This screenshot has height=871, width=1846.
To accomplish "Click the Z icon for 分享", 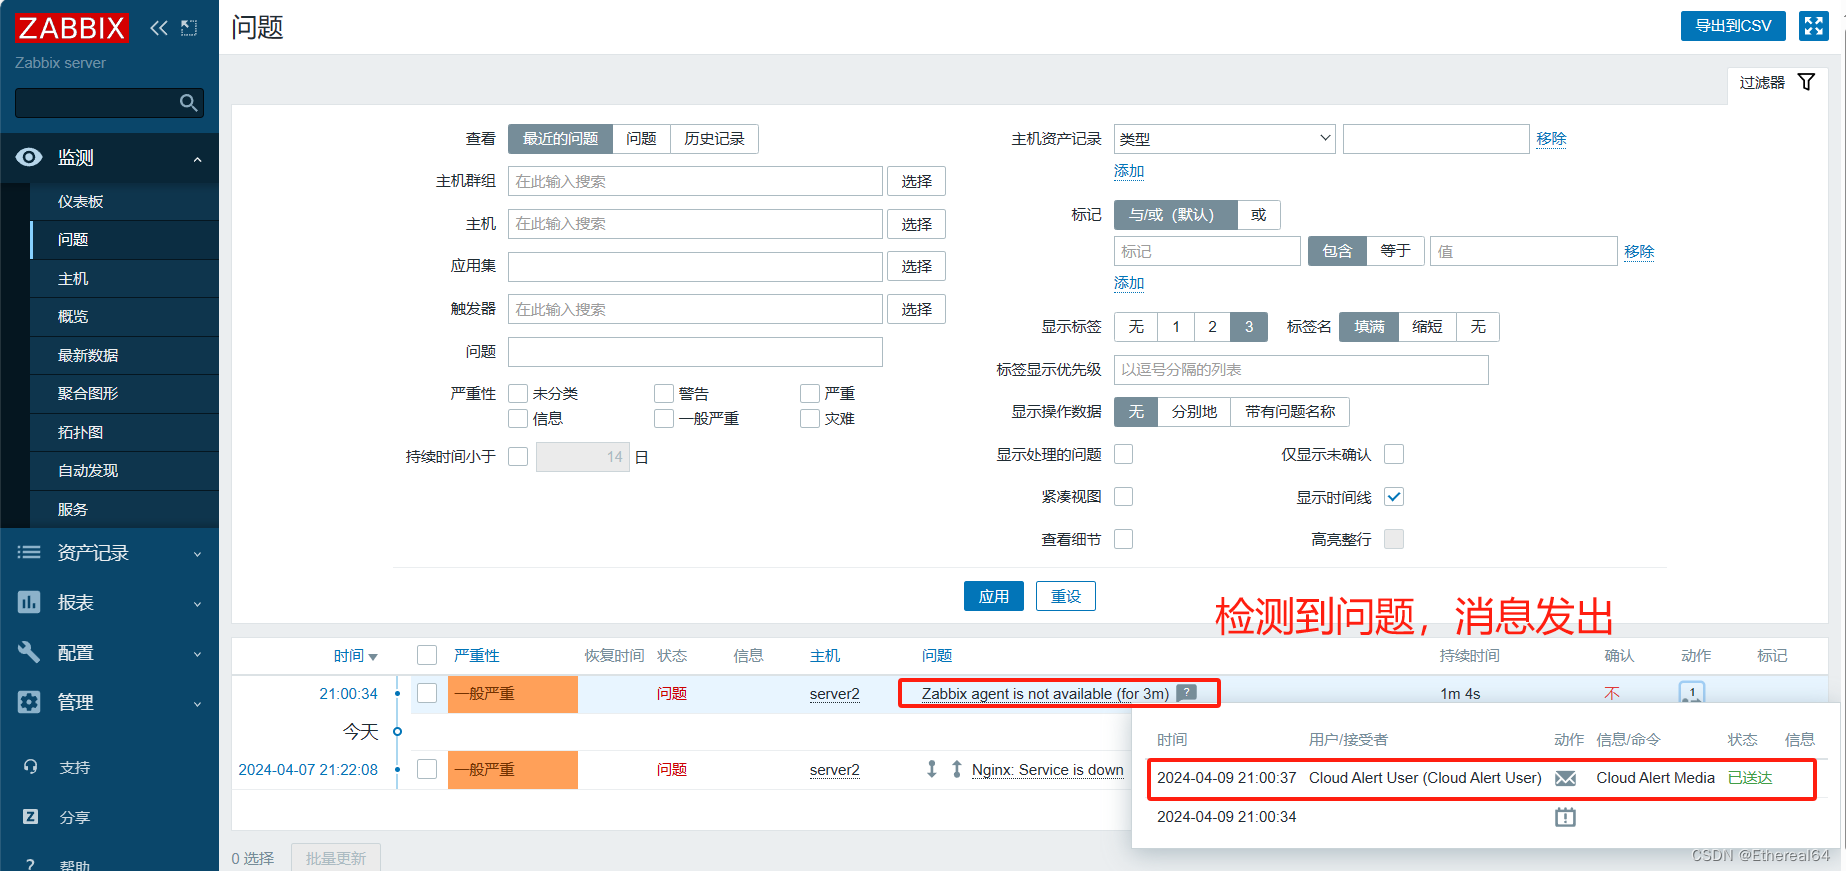I will coord(30,817).
